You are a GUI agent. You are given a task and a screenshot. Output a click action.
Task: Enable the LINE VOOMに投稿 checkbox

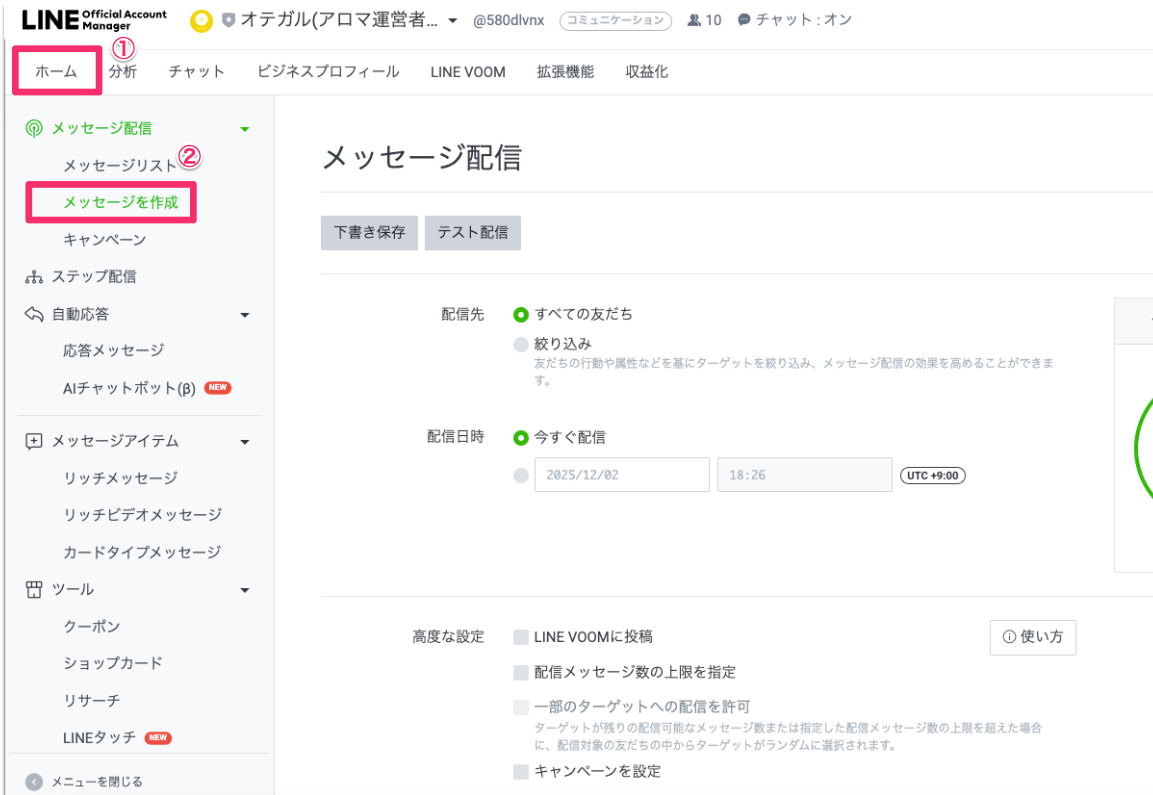pos(520,637)
